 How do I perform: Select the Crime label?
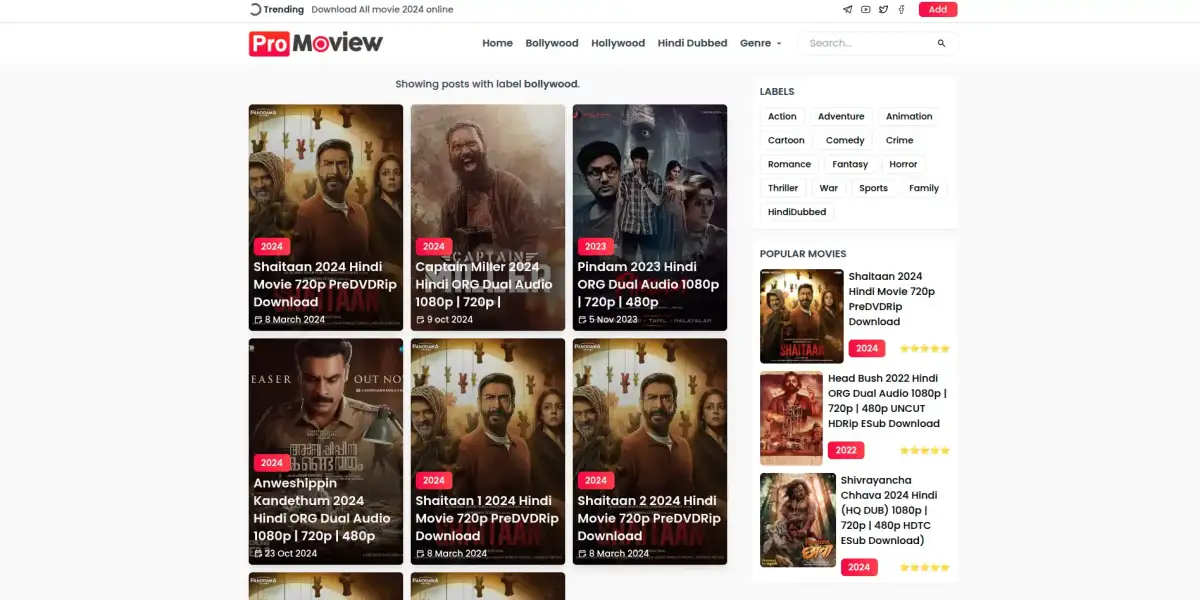899,140
